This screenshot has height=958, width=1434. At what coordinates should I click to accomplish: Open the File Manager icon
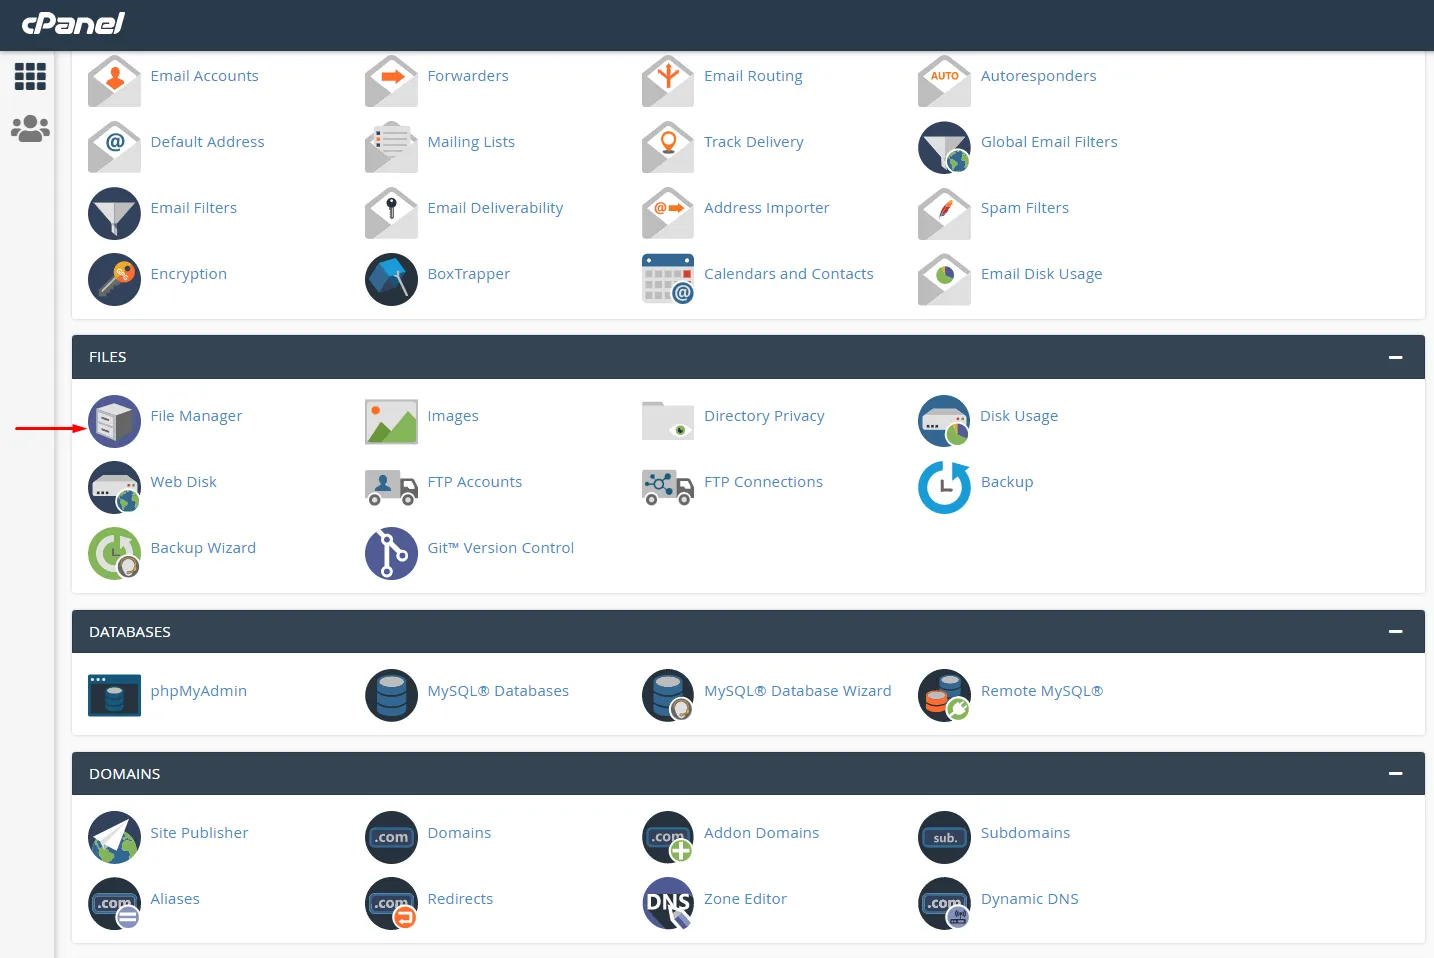[114, 421]
